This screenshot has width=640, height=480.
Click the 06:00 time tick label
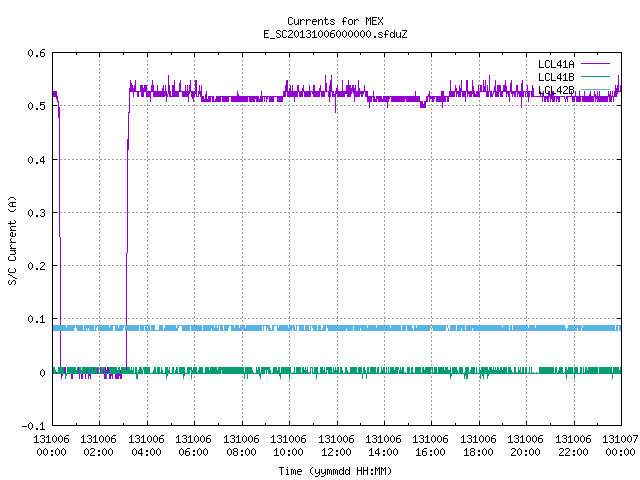[x=193, y=452]
